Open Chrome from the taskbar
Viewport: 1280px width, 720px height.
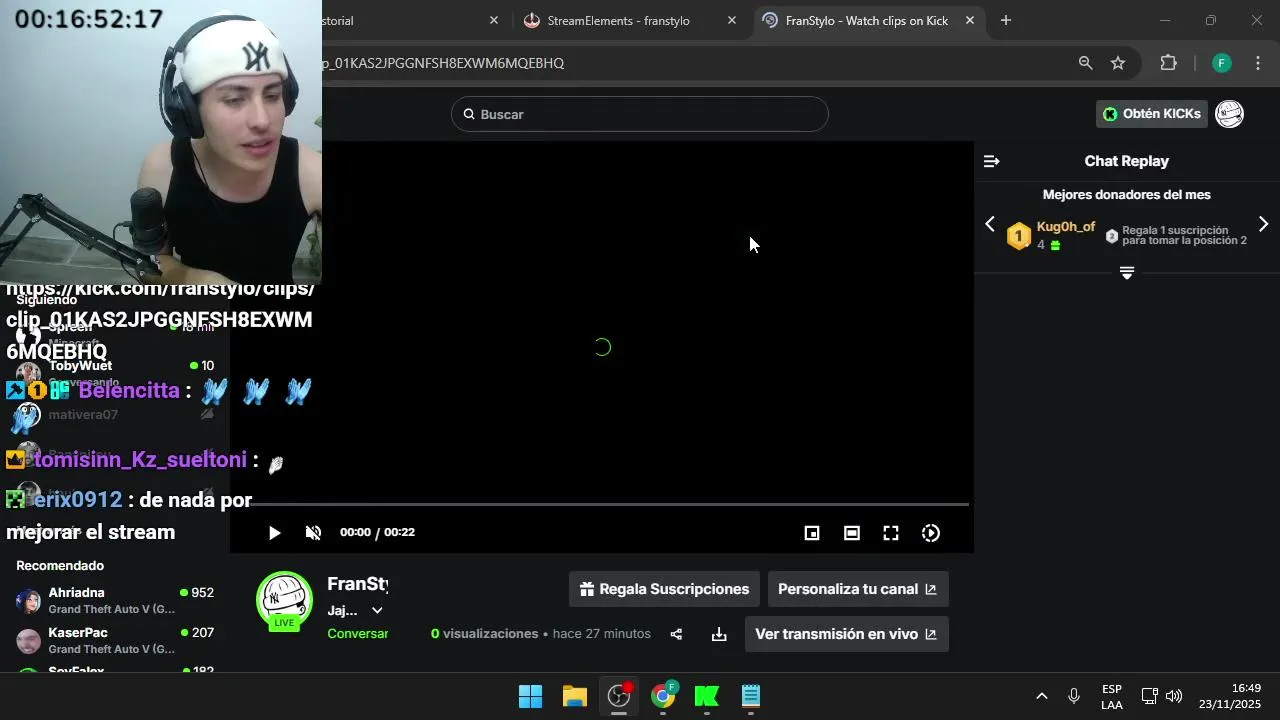coord(663,696)
